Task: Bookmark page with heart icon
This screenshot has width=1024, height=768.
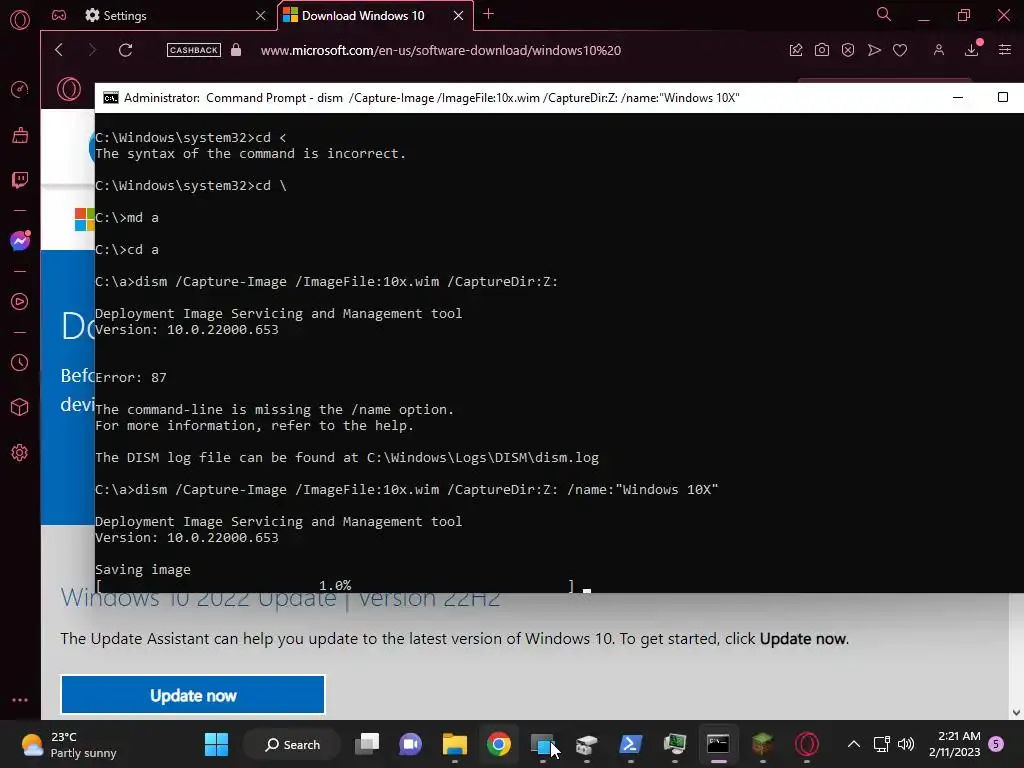Action: click(900, 50)
